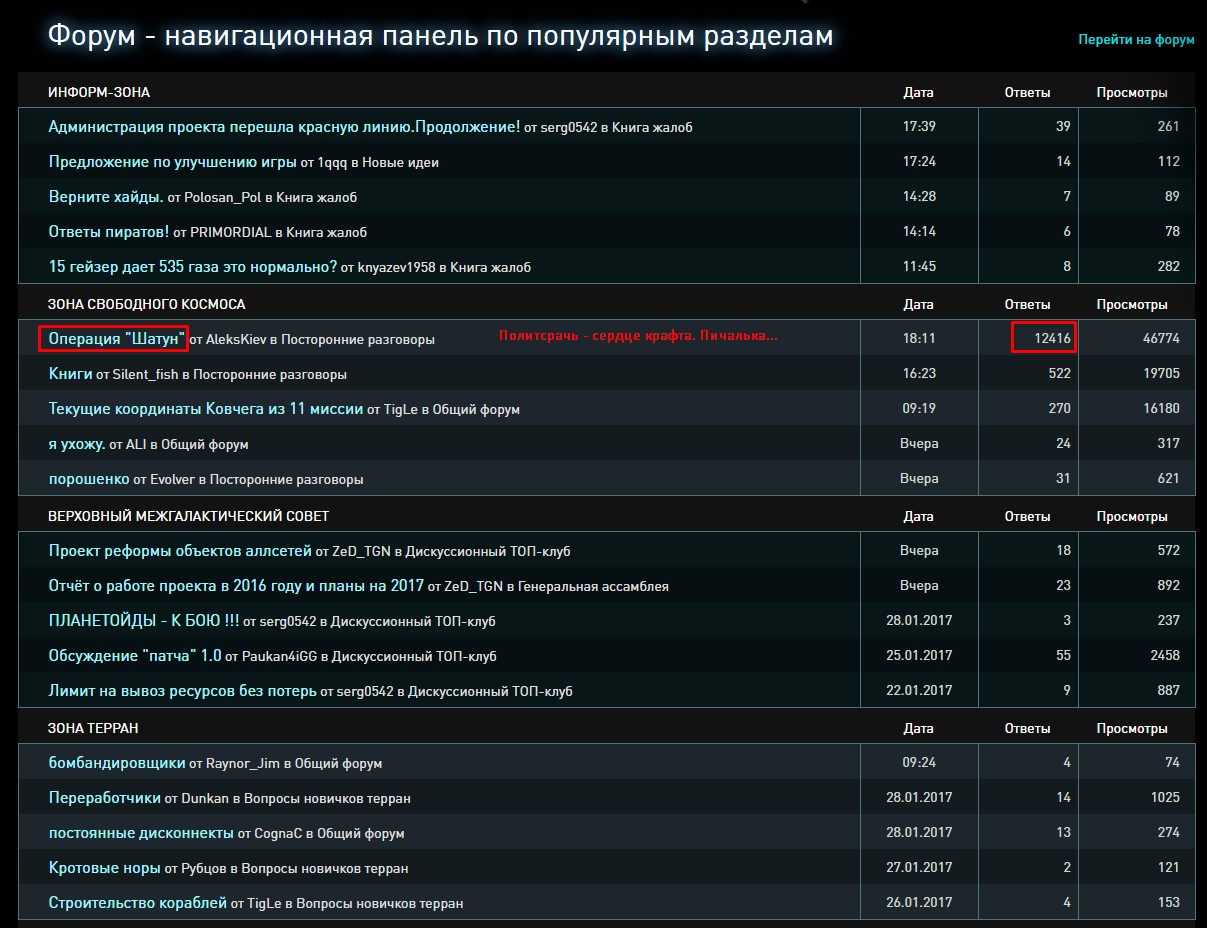This screenshot has height=928, width=1207.
Task: Open 'Обсуждение "патча" 1.0' thread
Action: click(135, 656)
